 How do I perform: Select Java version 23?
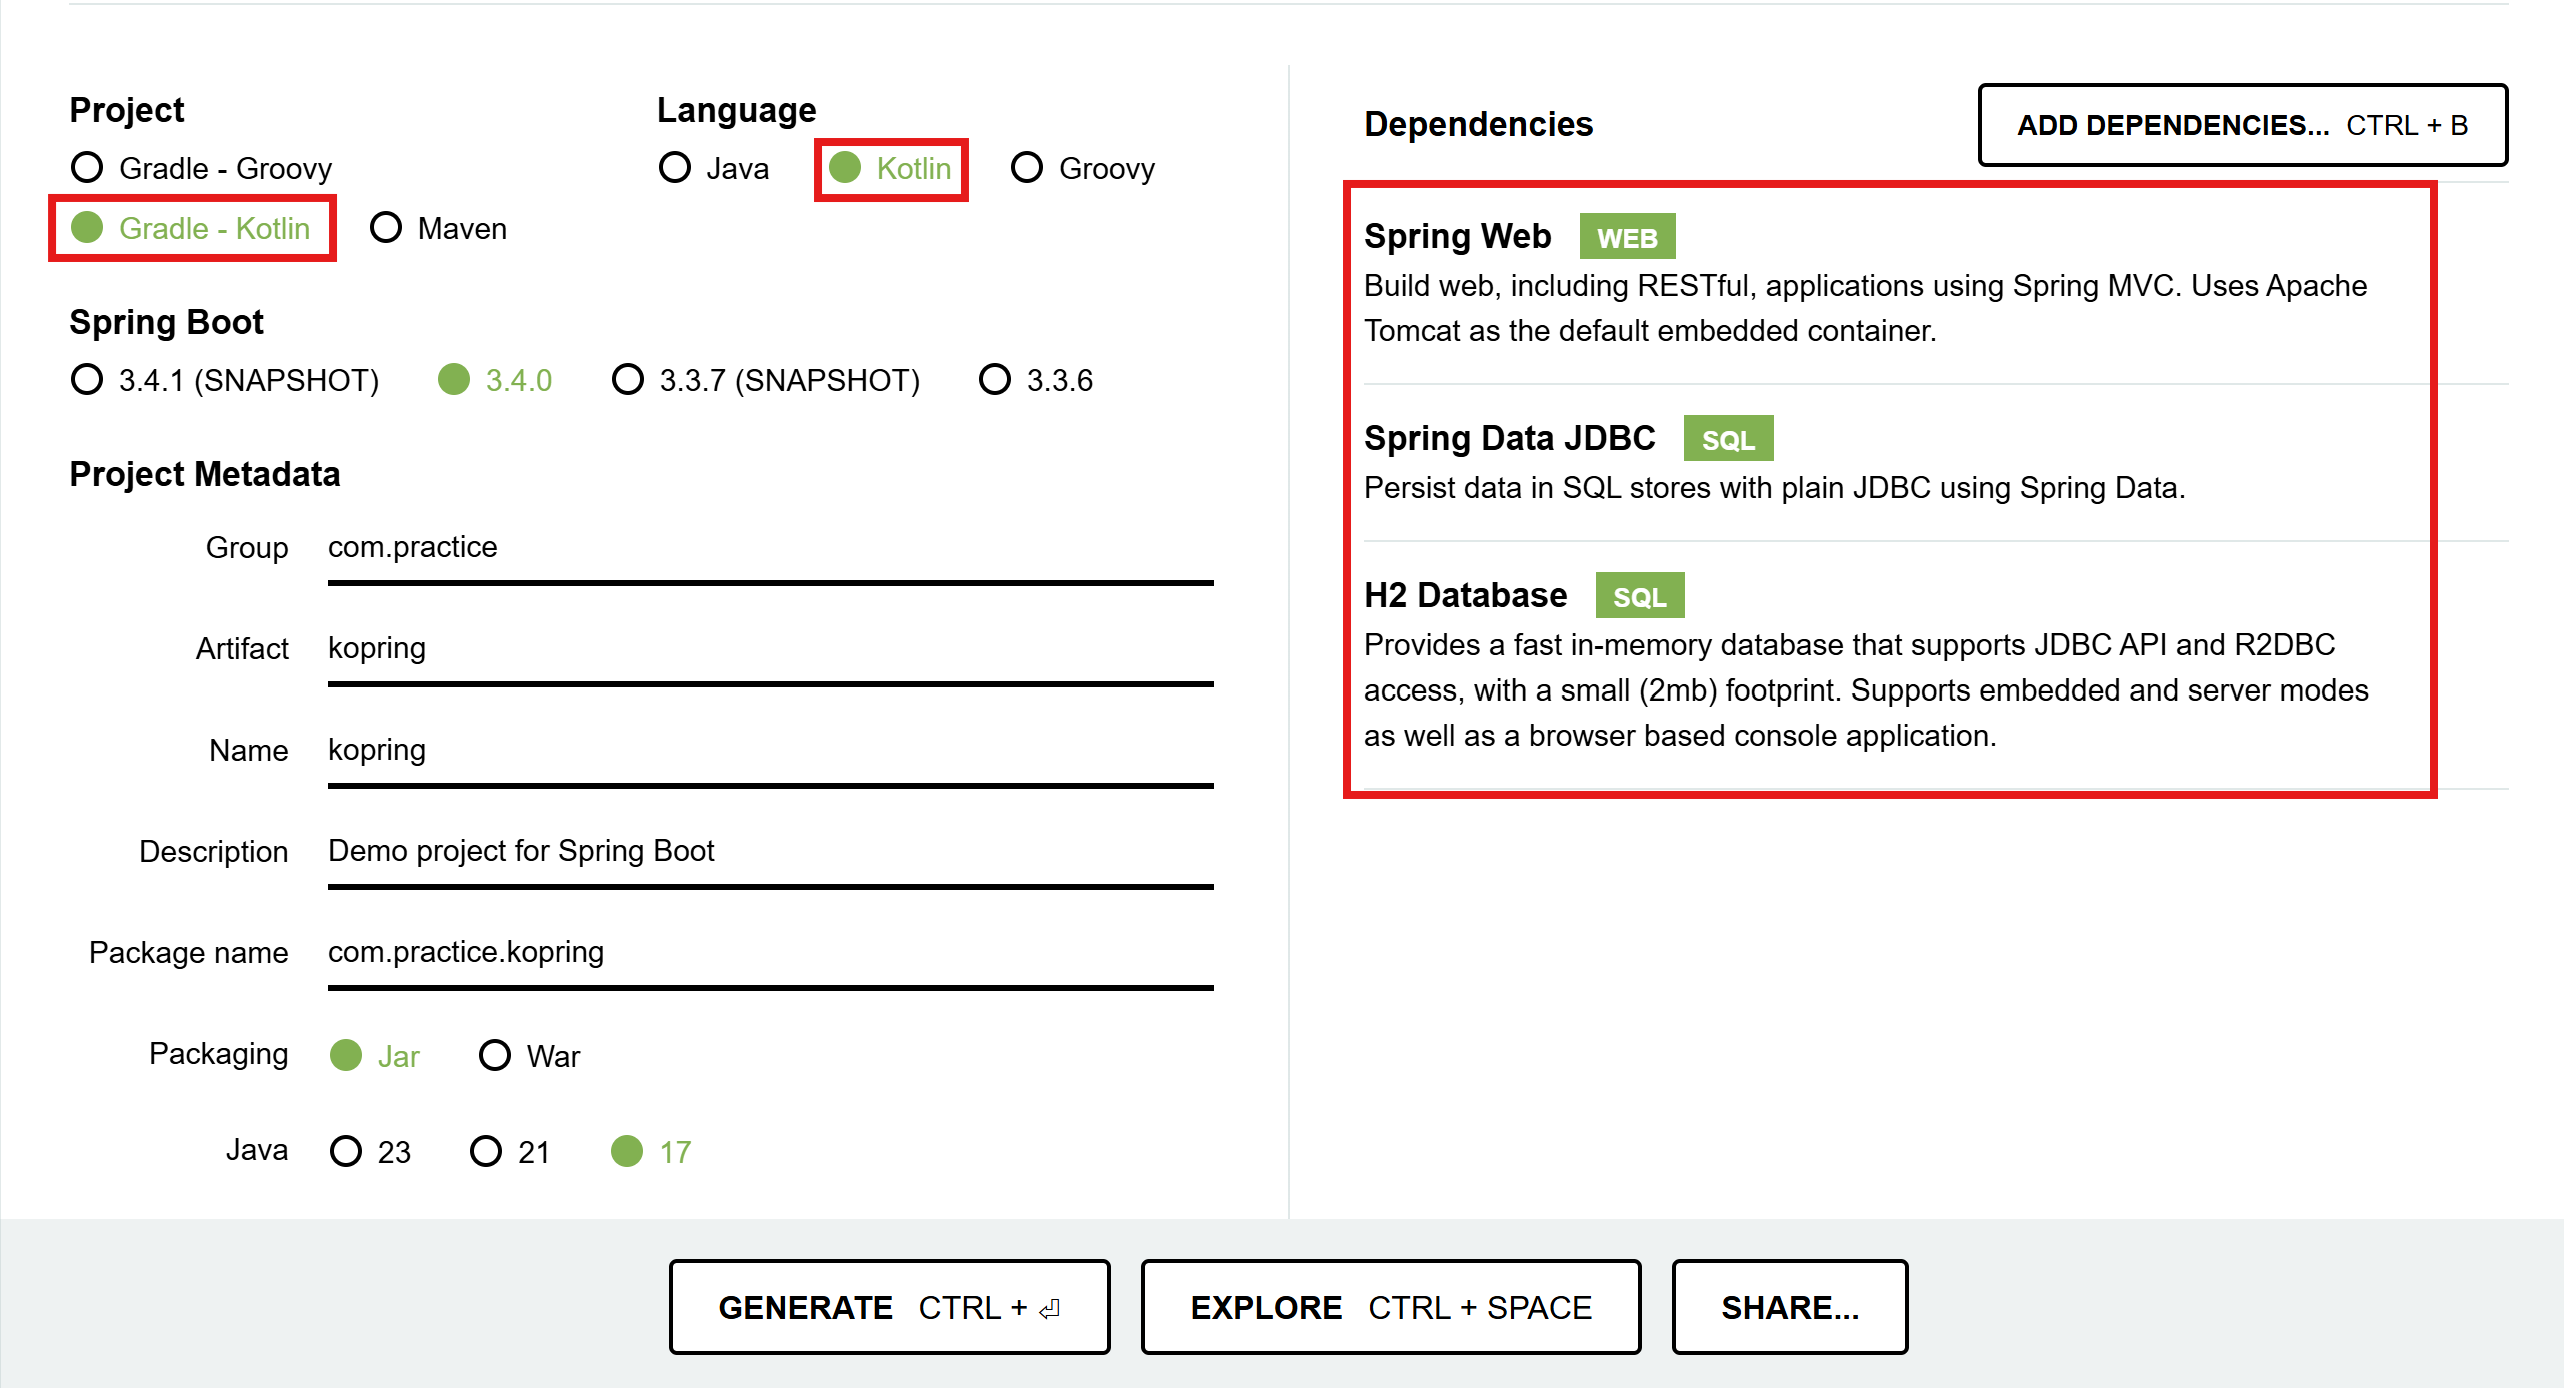click(370, 1152)
